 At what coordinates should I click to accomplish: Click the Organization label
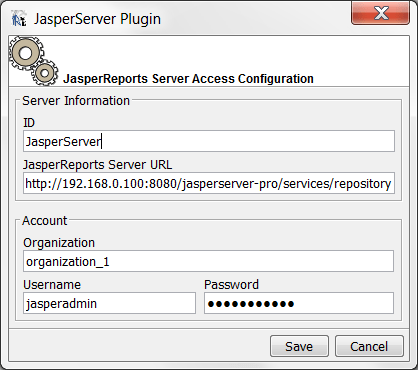tap(59, 243)
